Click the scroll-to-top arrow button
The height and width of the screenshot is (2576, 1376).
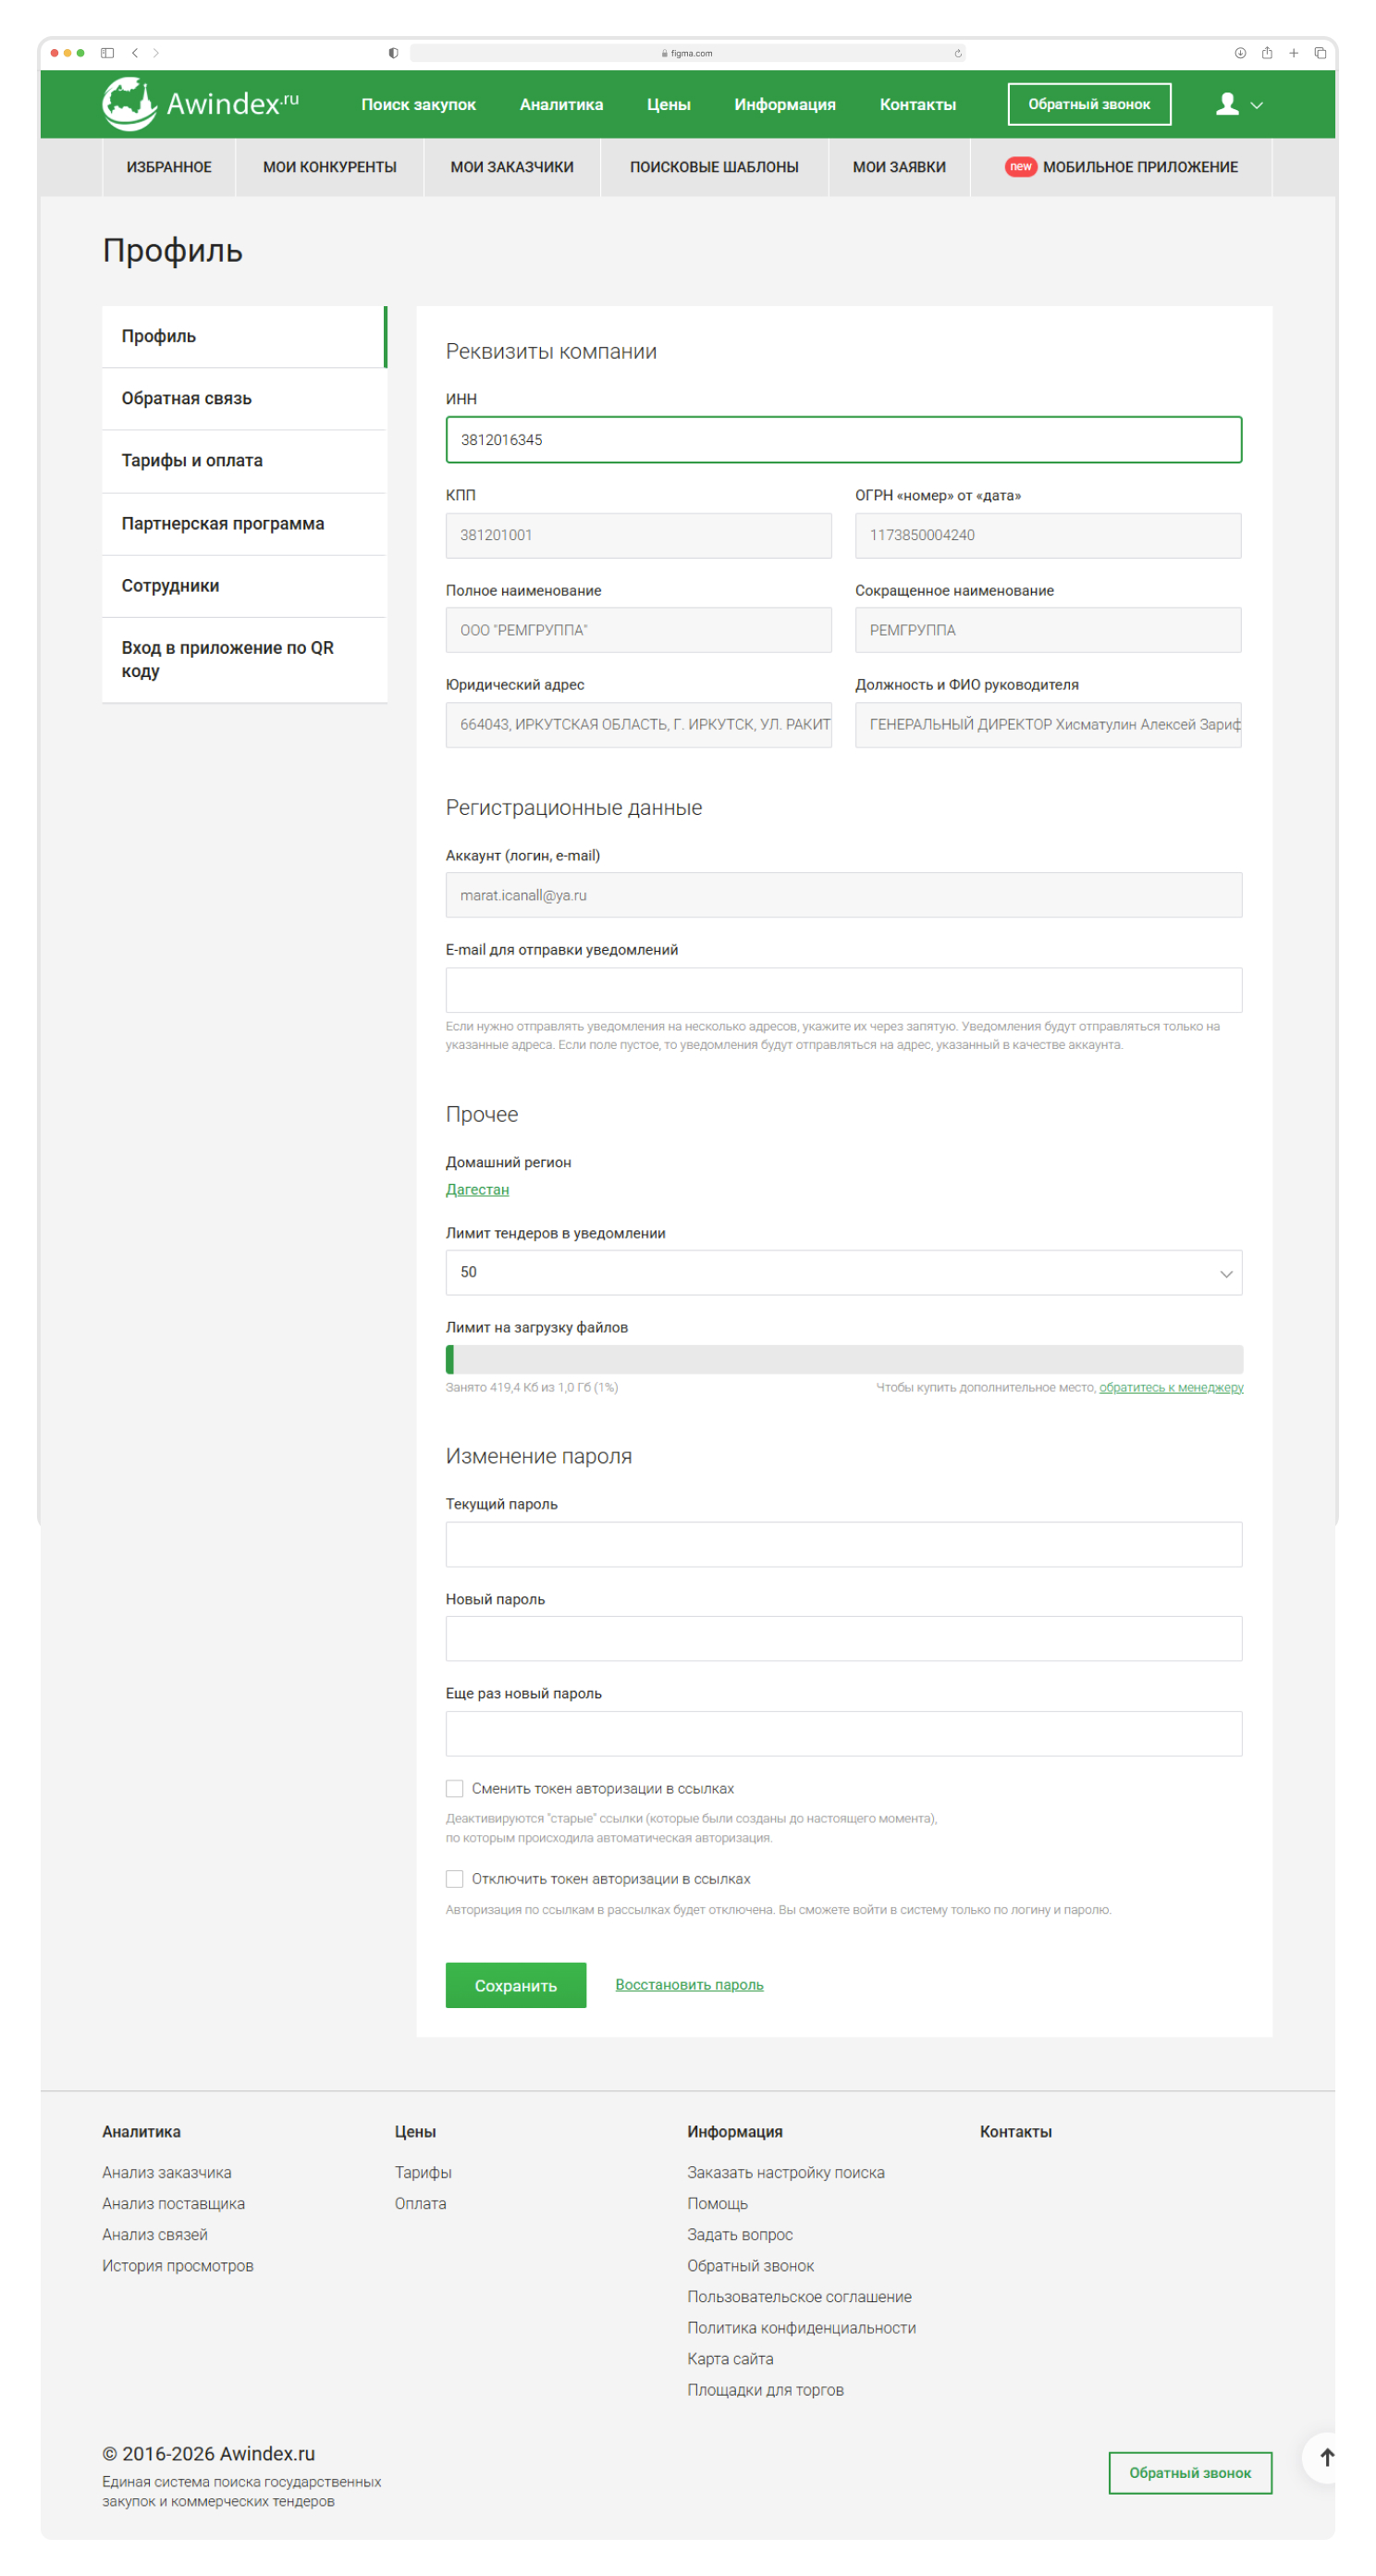coord(1326,2457)
